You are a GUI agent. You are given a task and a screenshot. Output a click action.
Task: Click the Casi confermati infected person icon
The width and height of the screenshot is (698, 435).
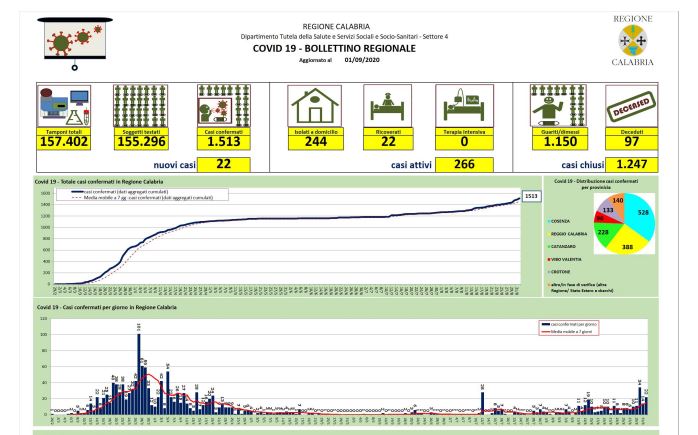[224, 106]
